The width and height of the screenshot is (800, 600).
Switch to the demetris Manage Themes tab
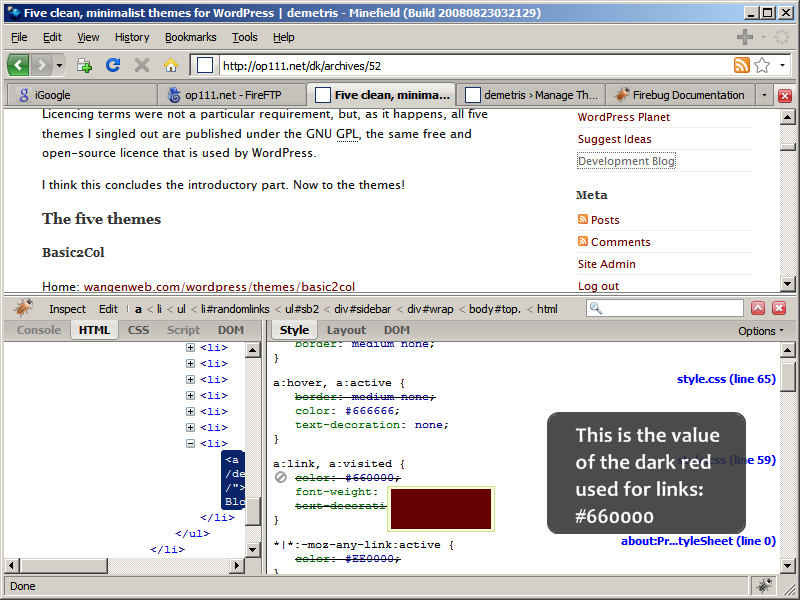pyautogui.click(x=530, y=95)
